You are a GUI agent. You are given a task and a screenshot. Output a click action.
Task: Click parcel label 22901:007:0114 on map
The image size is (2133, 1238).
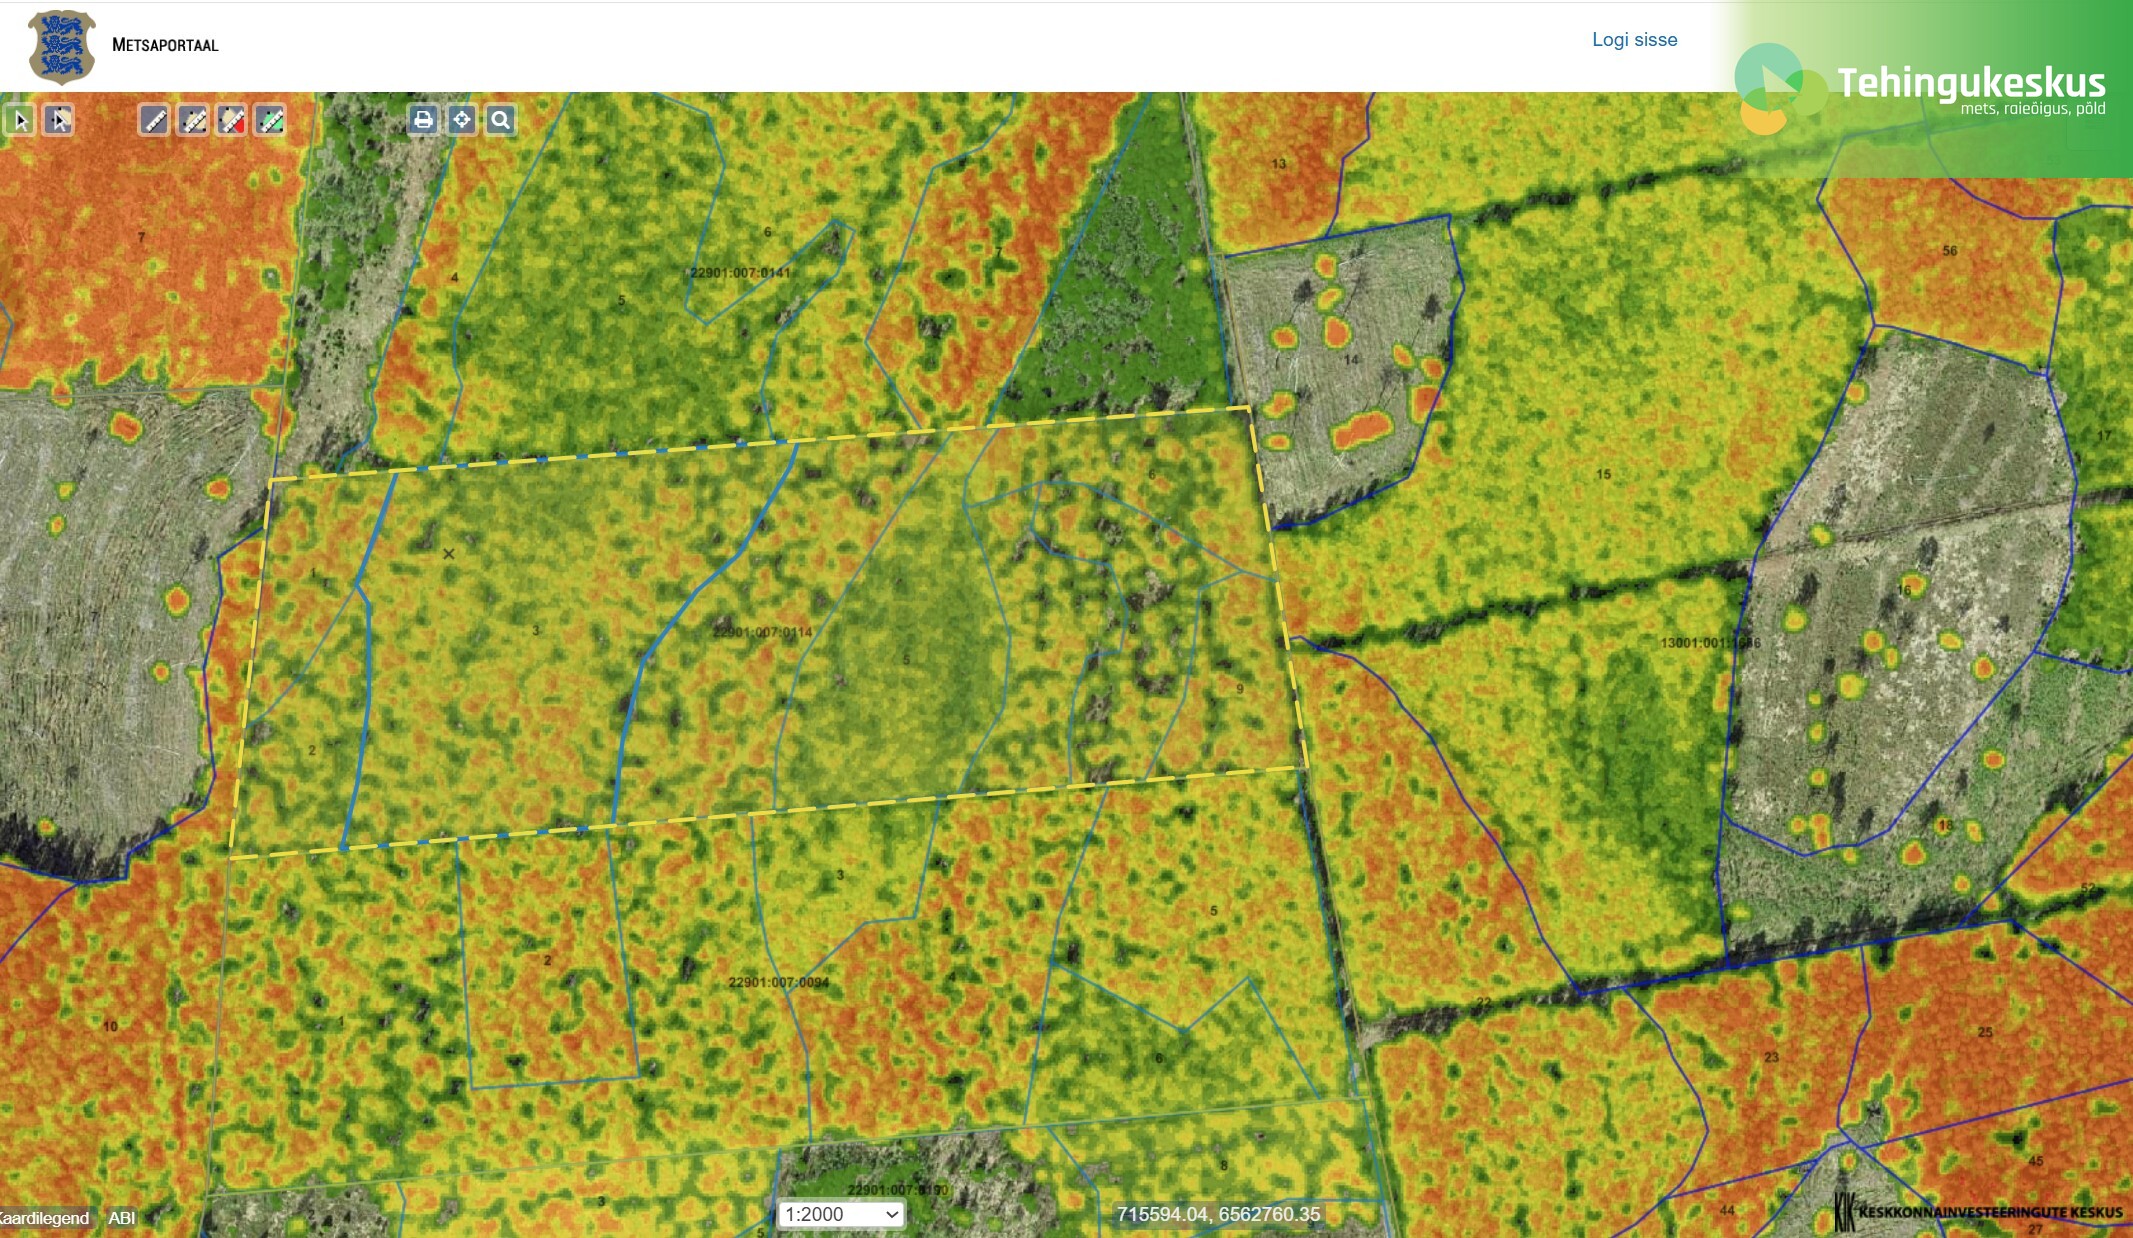[x=762, y=632]
